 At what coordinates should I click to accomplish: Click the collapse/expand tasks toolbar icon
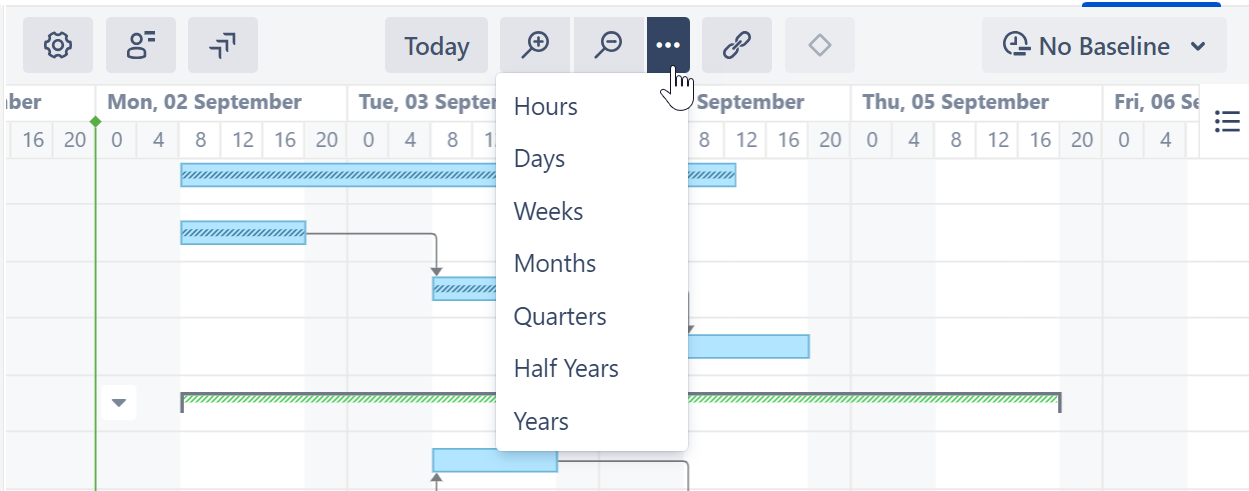tap(222, 46)
